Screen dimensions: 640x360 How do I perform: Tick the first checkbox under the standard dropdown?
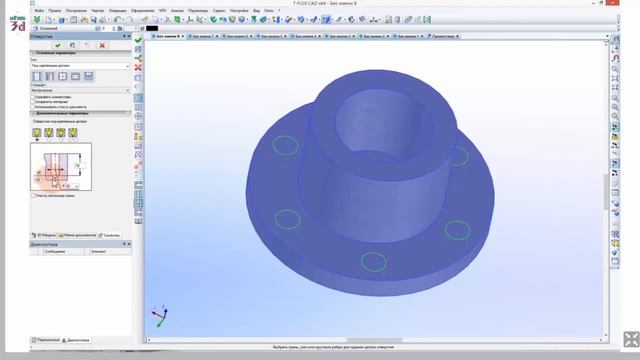coord(33,97)
